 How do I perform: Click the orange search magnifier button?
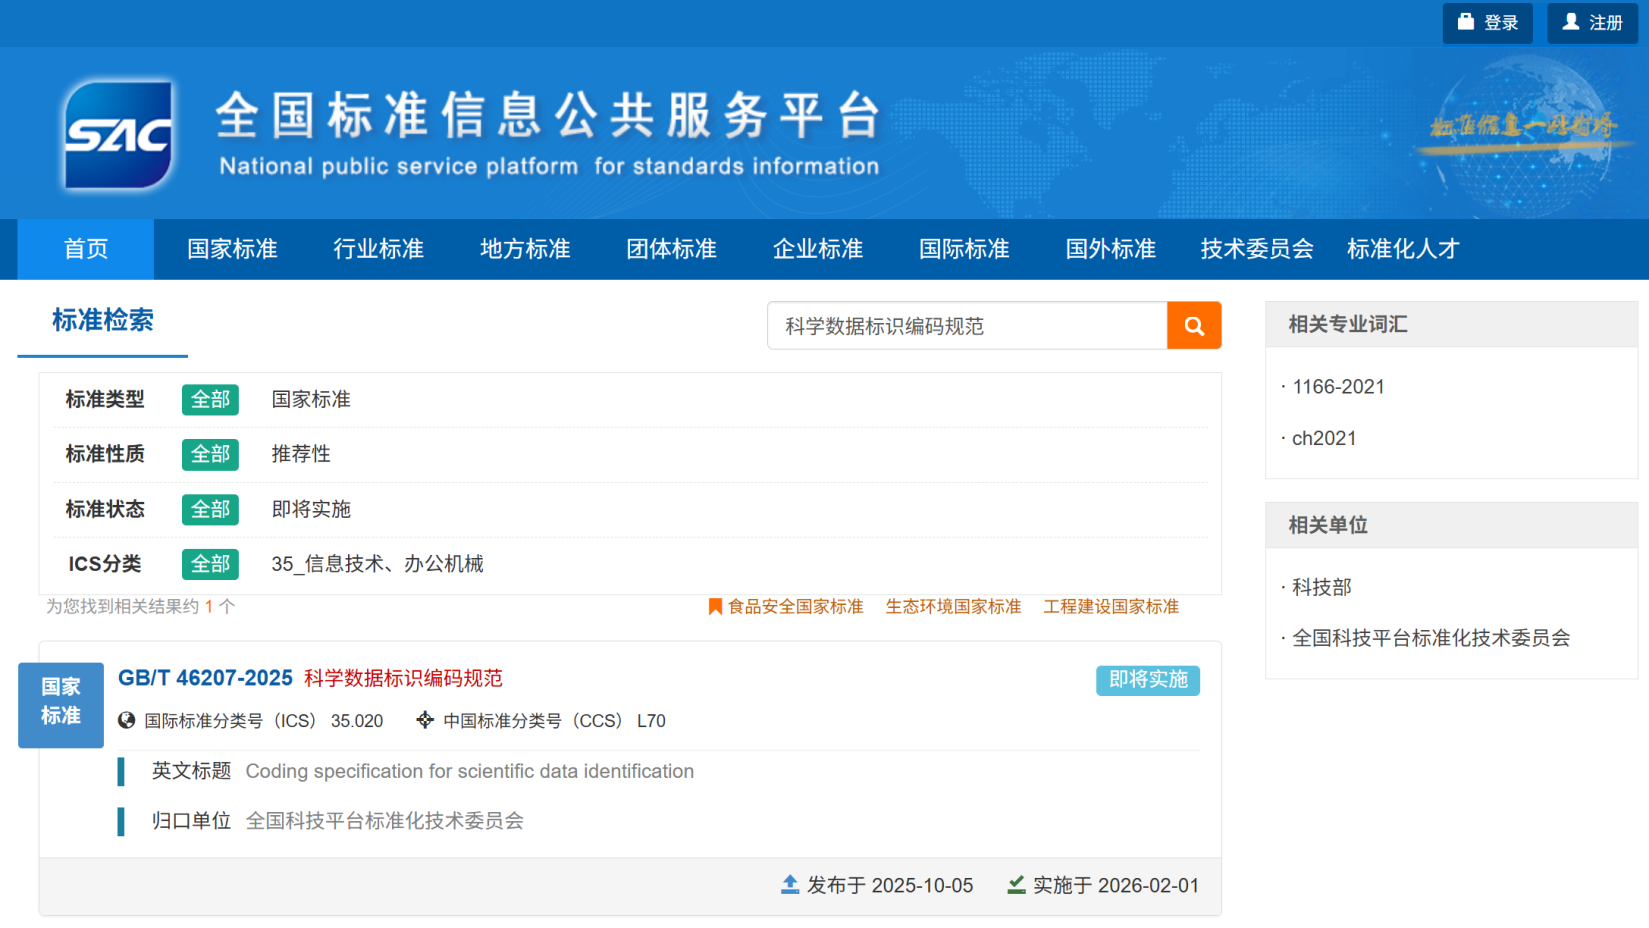coord(1193,326)
